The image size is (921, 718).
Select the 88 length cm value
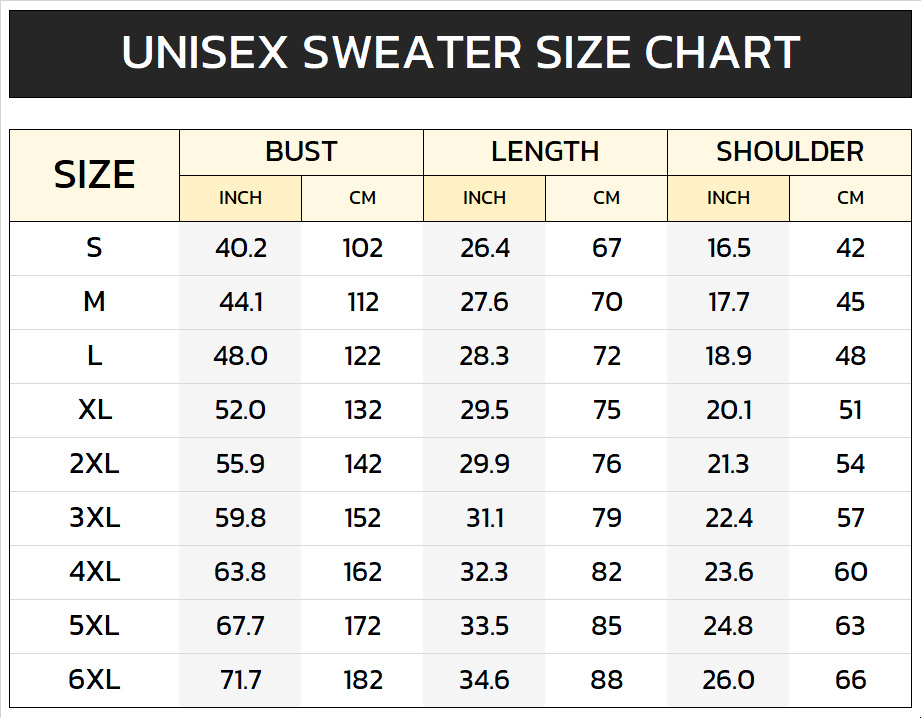point(606,680)
